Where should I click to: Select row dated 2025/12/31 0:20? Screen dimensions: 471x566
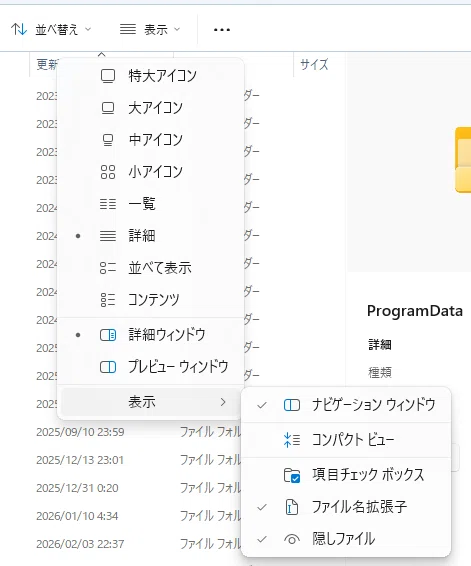tap(77, 488)
